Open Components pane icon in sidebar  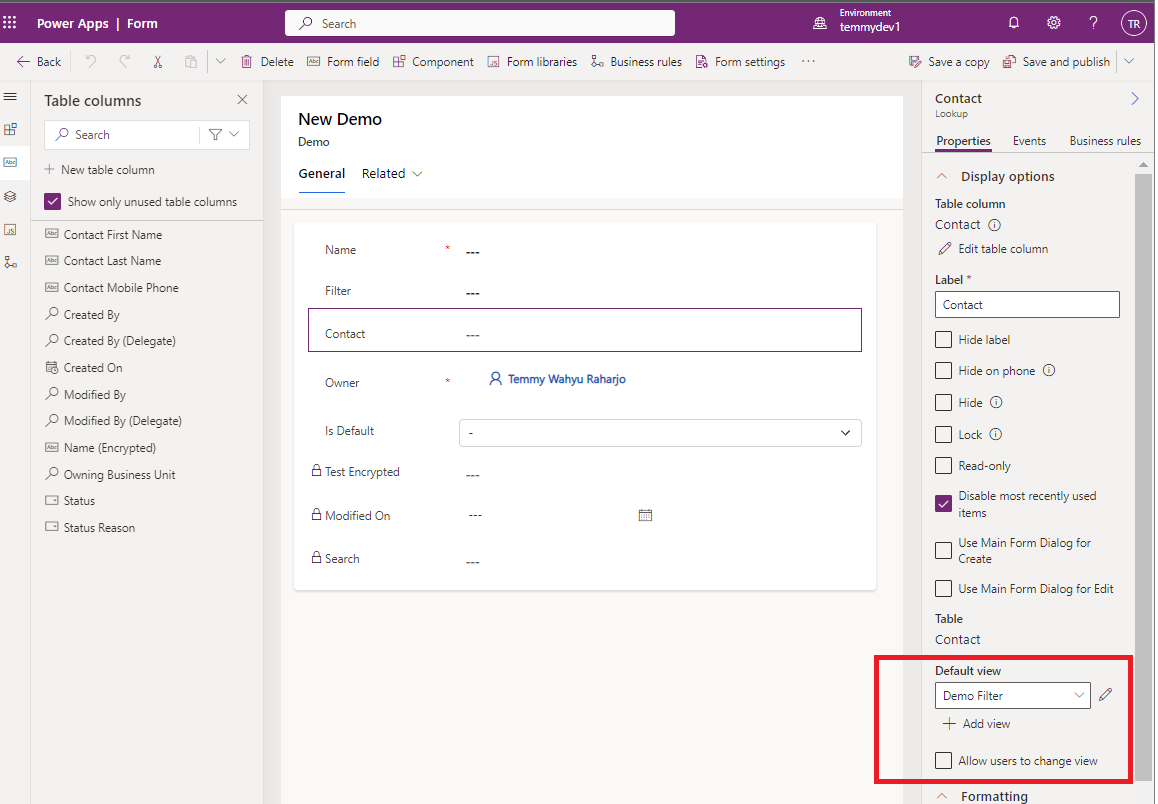click(x=10, y=129)
